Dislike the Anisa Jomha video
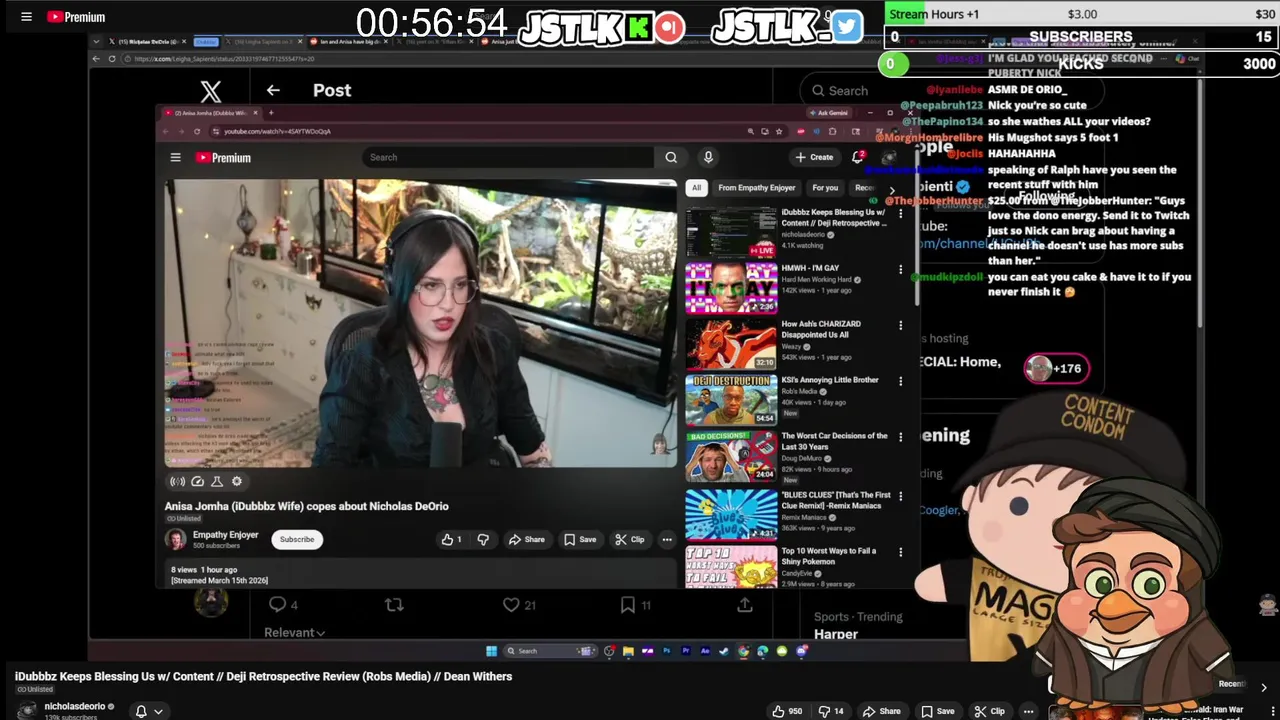 pyautogui.click(x=483, y=539)
